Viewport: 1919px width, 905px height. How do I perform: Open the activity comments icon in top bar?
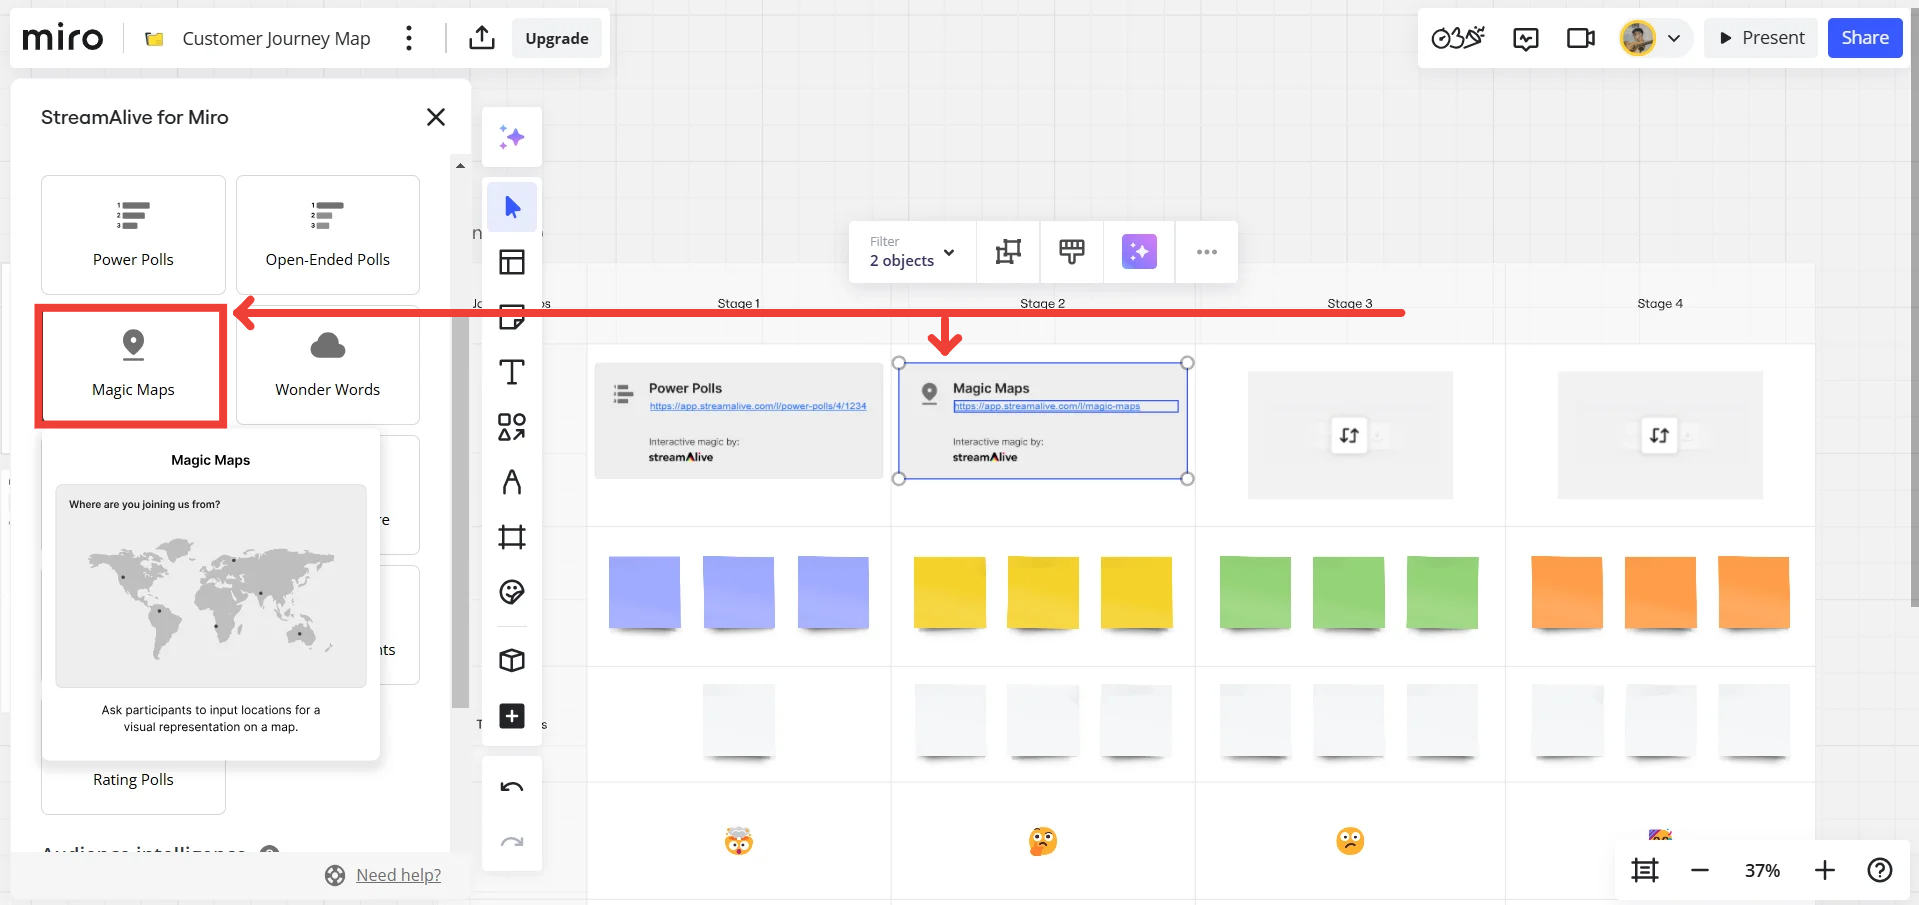1526,38
